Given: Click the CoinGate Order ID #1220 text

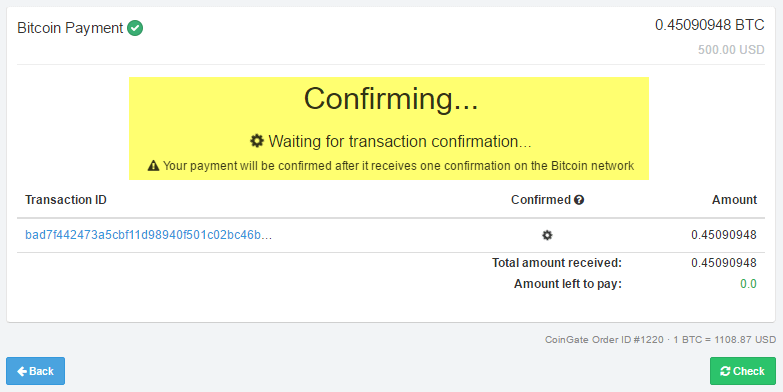Looking at the screenshot, I should pyautogui.click(x=604, y=340).
